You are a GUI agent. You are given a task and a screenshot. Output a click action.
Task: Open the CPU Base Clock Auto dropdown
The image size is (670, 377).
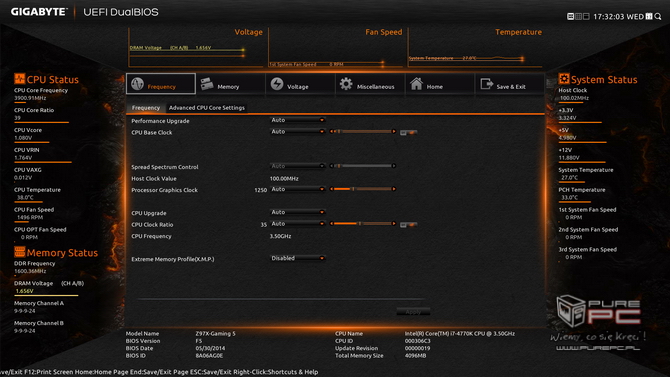[x=297, y=132]
